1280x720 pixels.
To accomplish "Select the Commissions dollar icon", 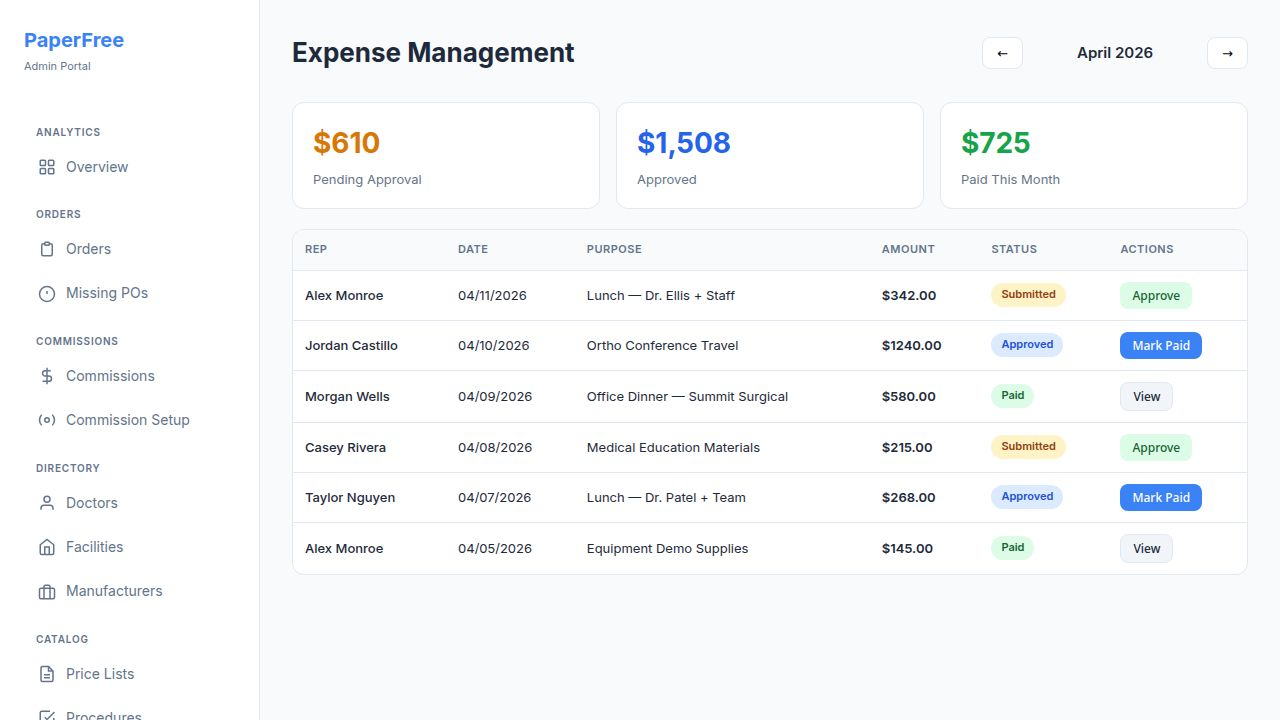I will pyautogui.click(x=47, y=376).
